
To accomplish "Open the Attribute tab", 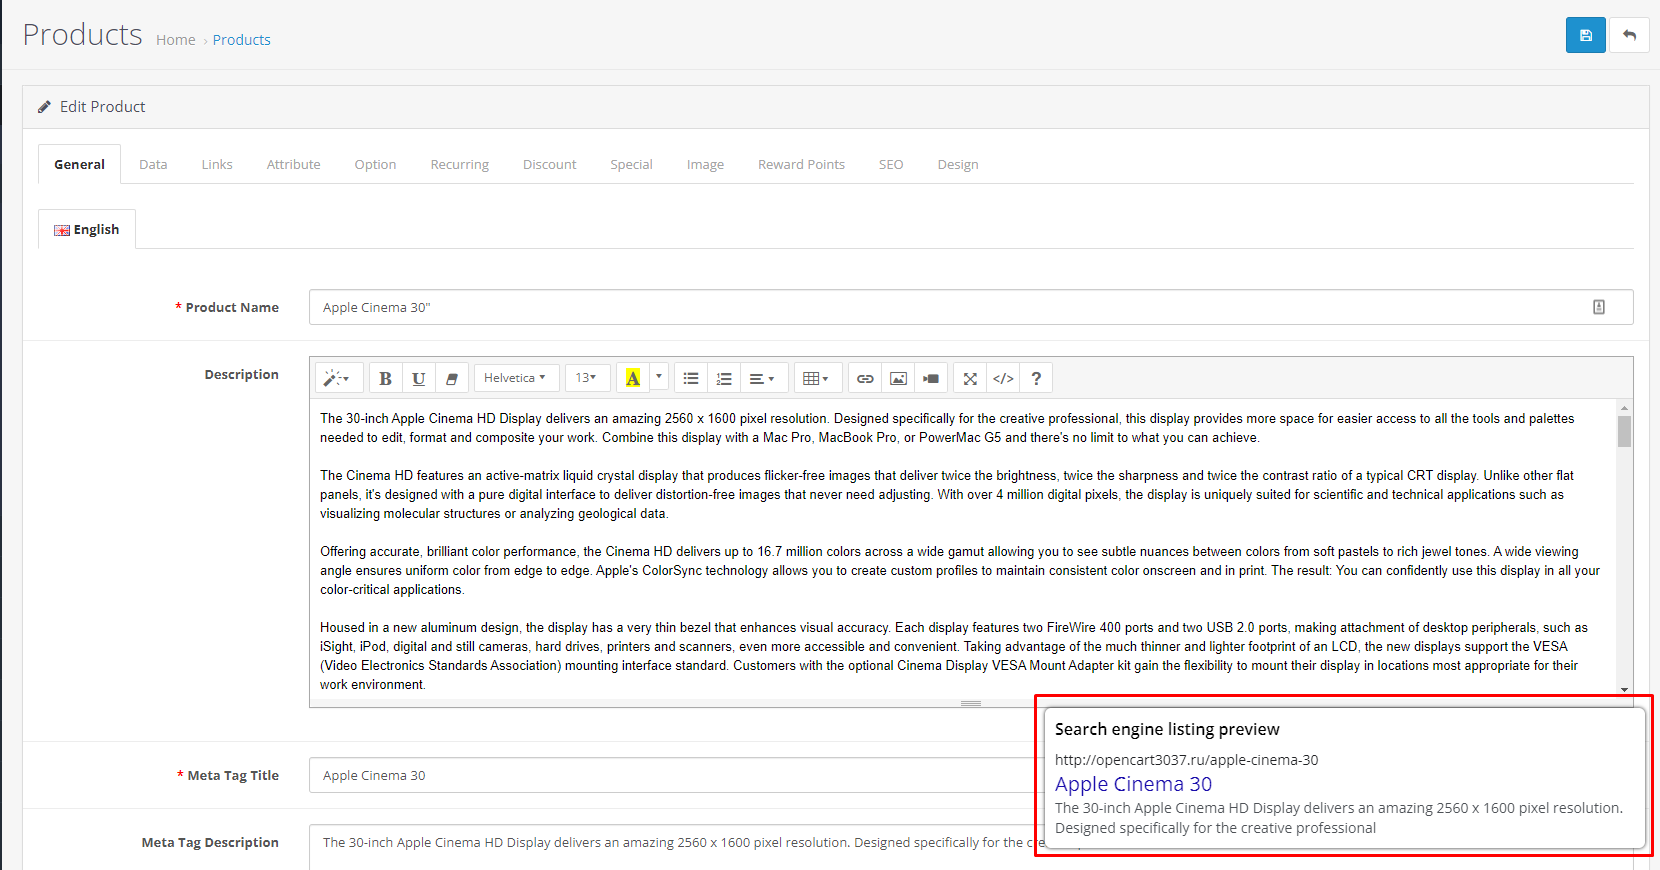I will [293, 164].
